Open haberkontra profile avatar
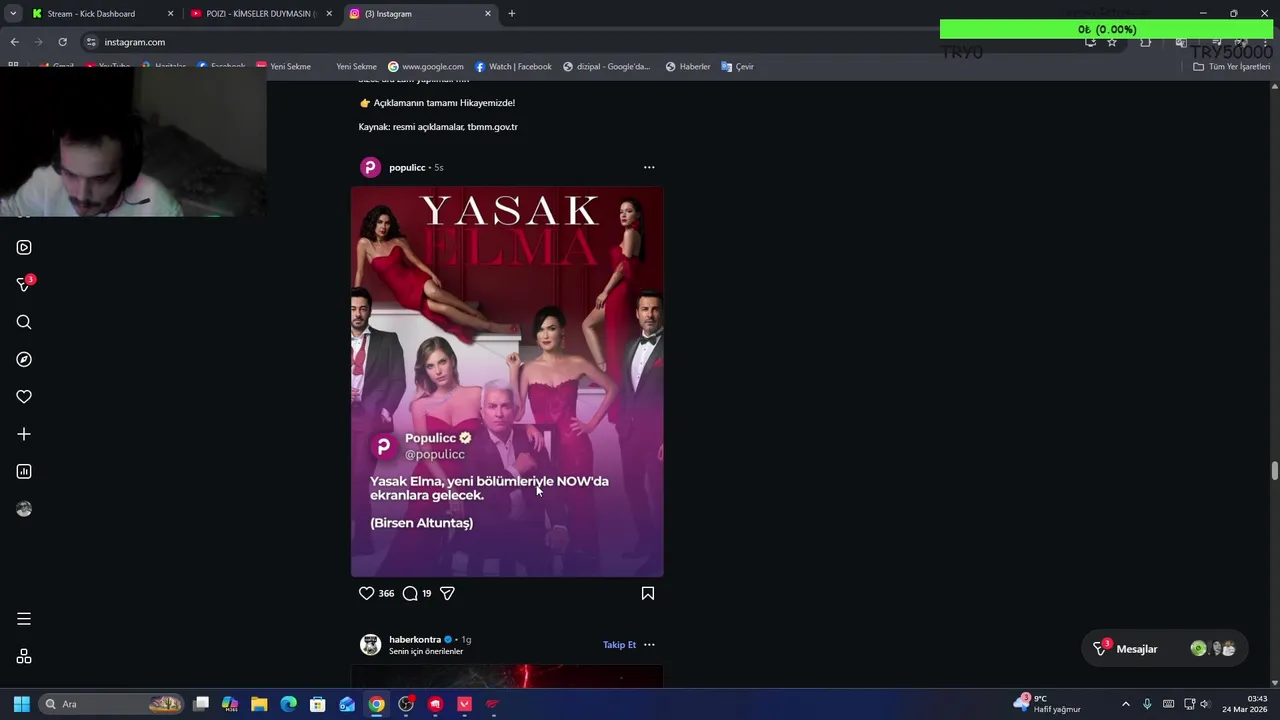The width and height of the screenshot is (1280, 720). click(370, 645)
